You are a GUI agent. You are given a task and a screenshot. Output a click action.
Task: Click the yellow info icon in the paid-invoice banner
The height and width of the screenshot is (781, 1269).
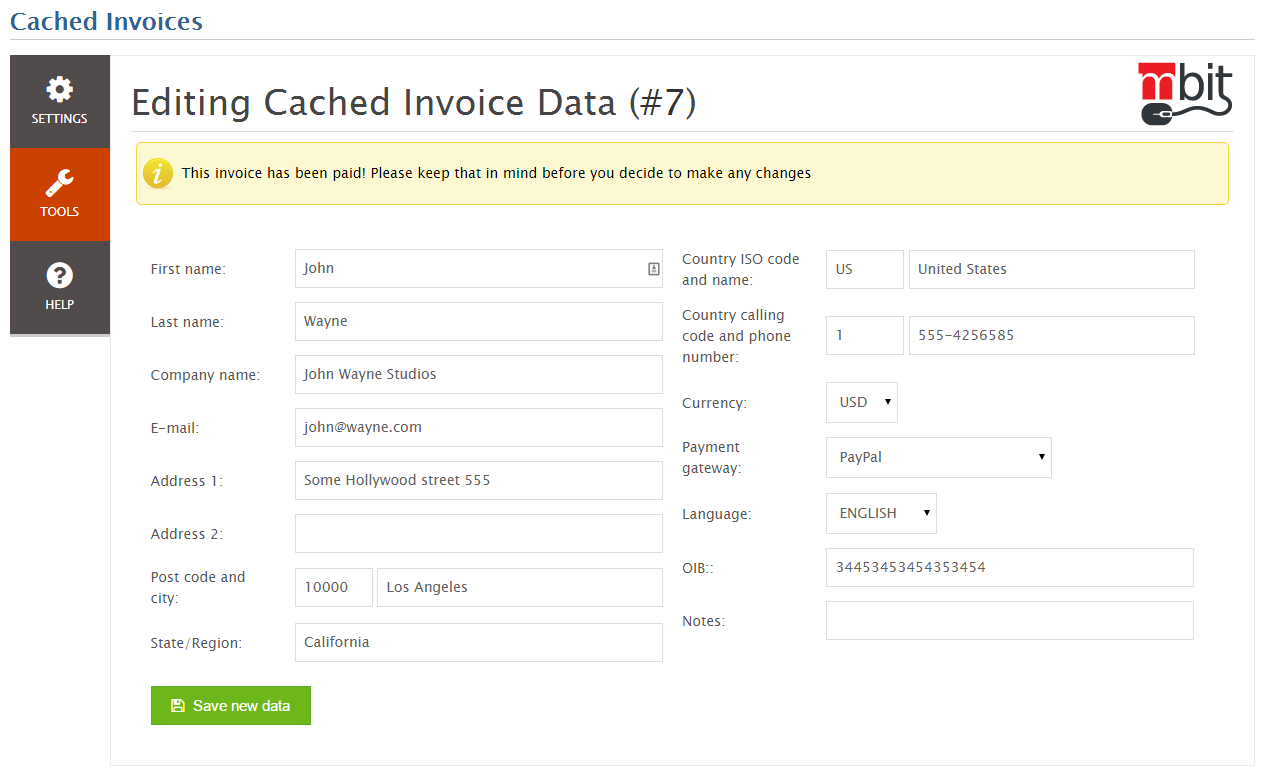click(x=159, y=173)
